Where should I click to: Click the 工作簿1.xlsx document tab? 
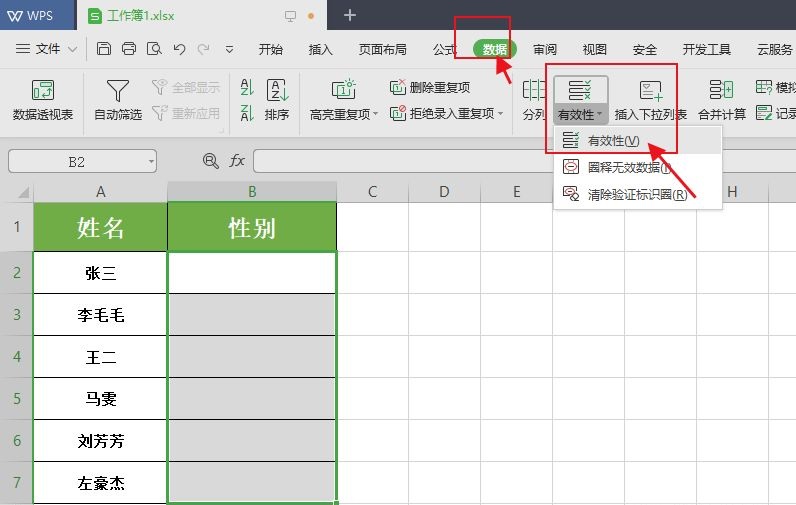pos(203,15)
